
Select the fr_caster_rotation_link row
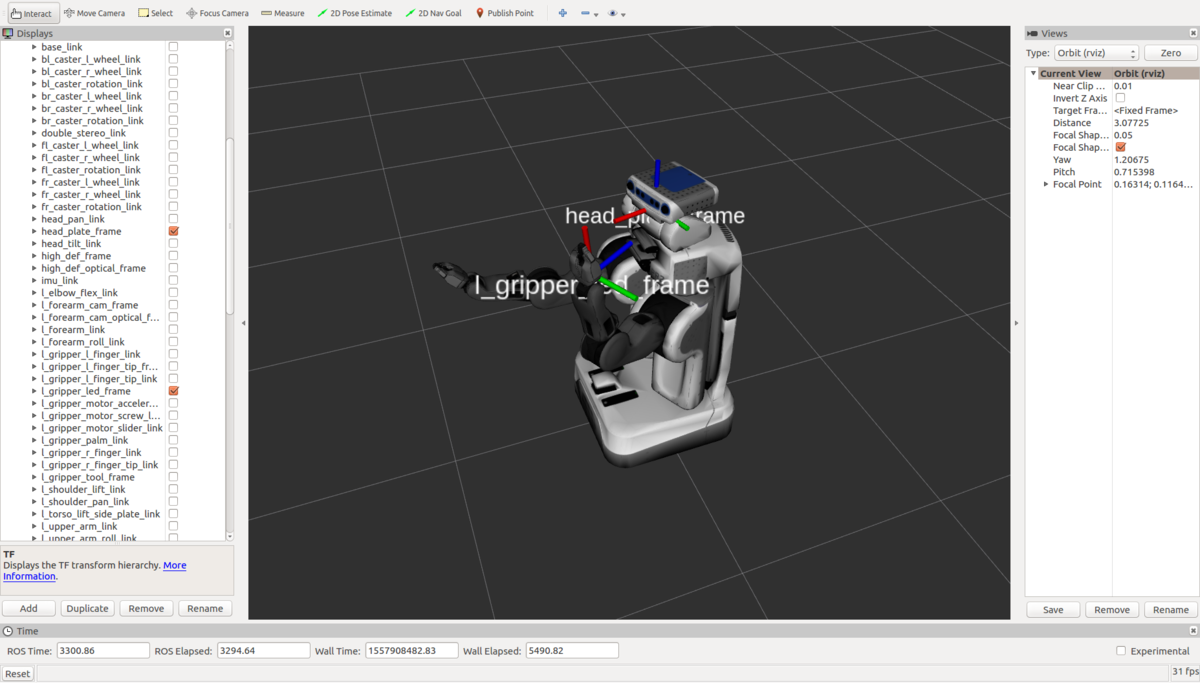click(91, 207)
